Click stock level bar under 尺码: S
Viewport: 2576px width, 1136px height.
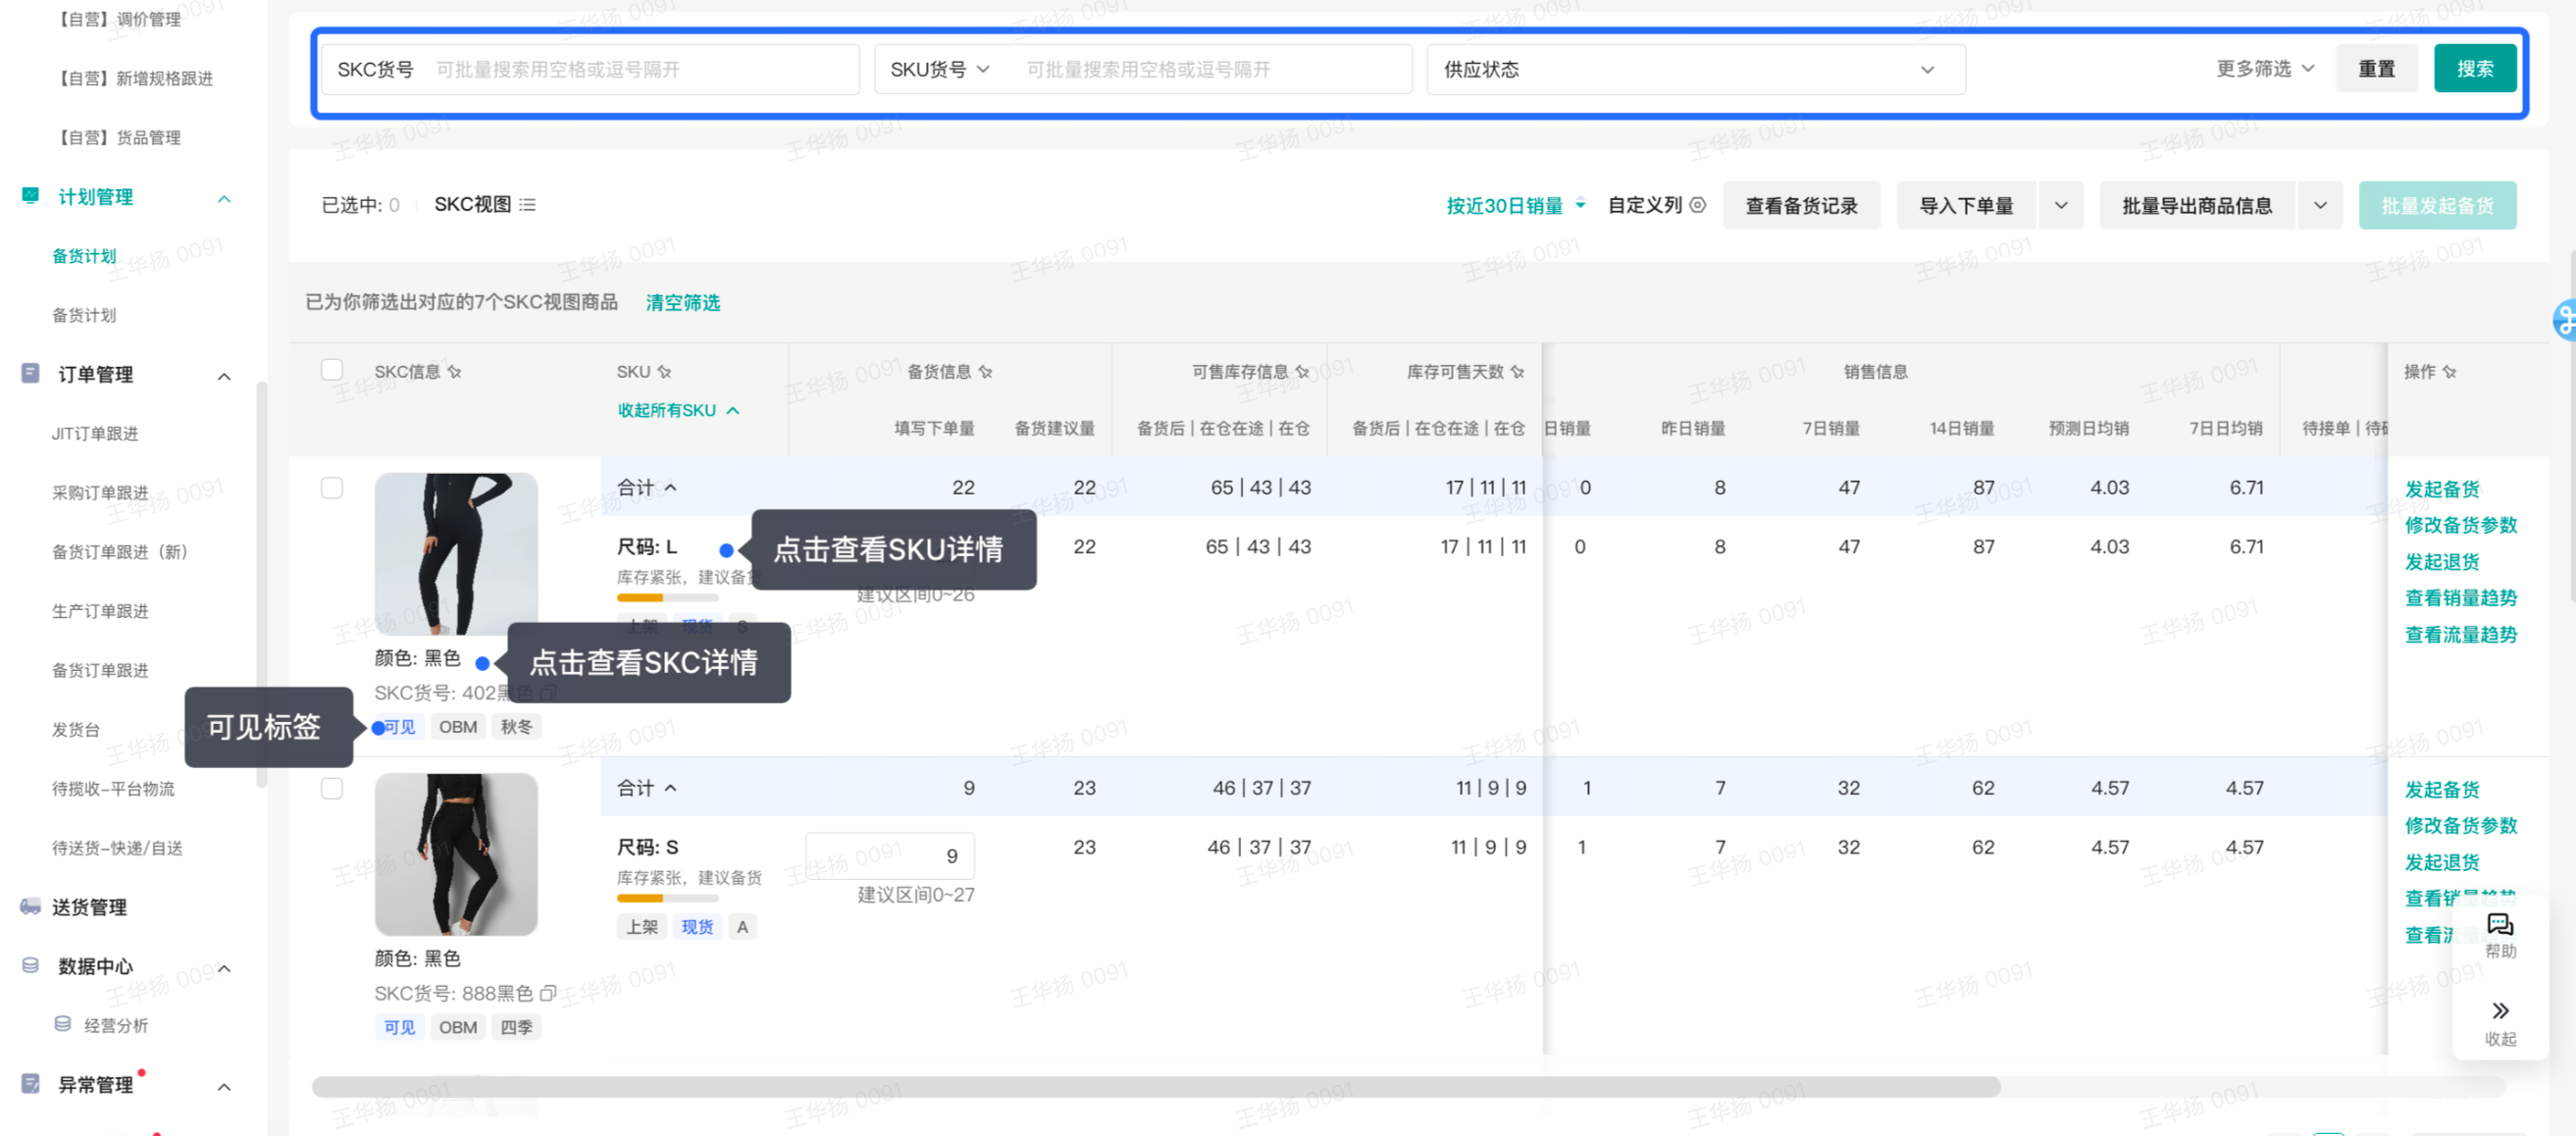pos(667,898)
